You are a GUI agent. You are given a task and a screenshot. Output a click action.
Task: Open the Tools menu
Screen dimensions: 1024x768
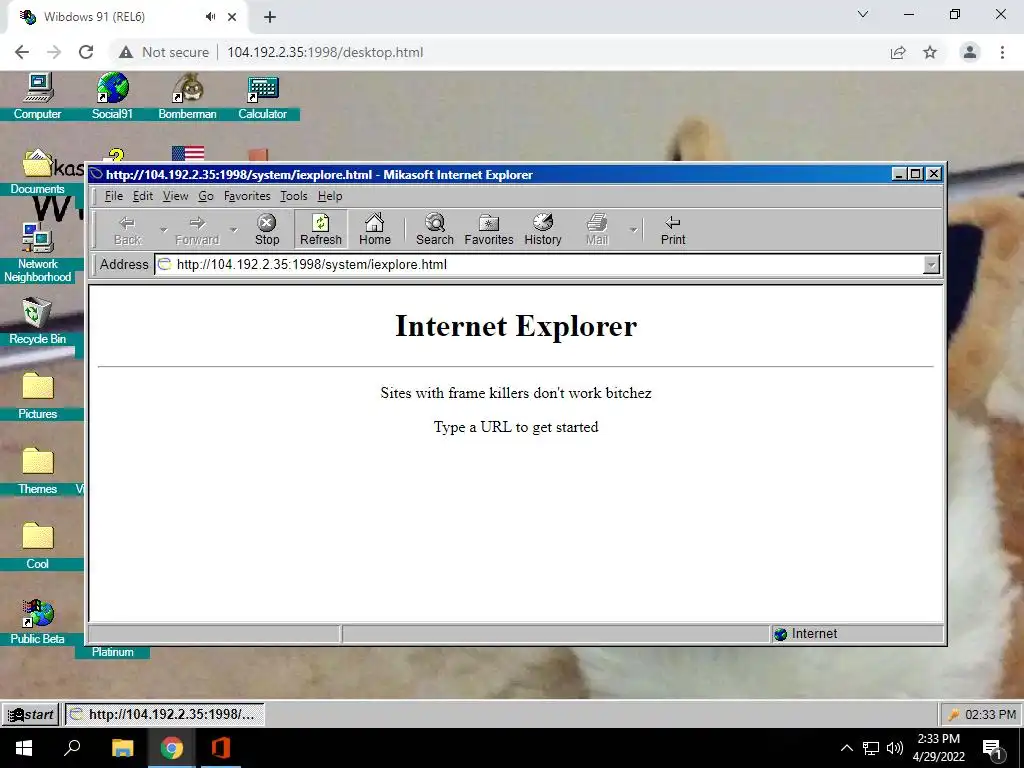[x=293, y=196]
